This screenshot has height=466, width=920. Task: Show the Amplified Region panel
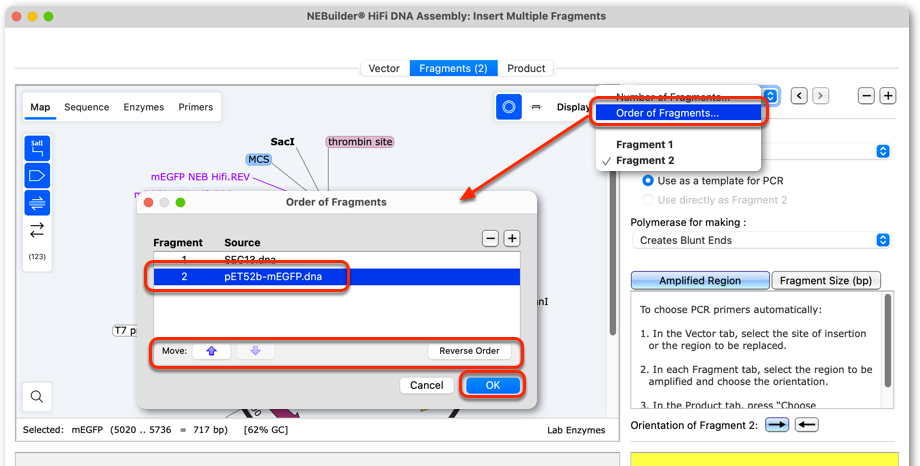point(700,281)
